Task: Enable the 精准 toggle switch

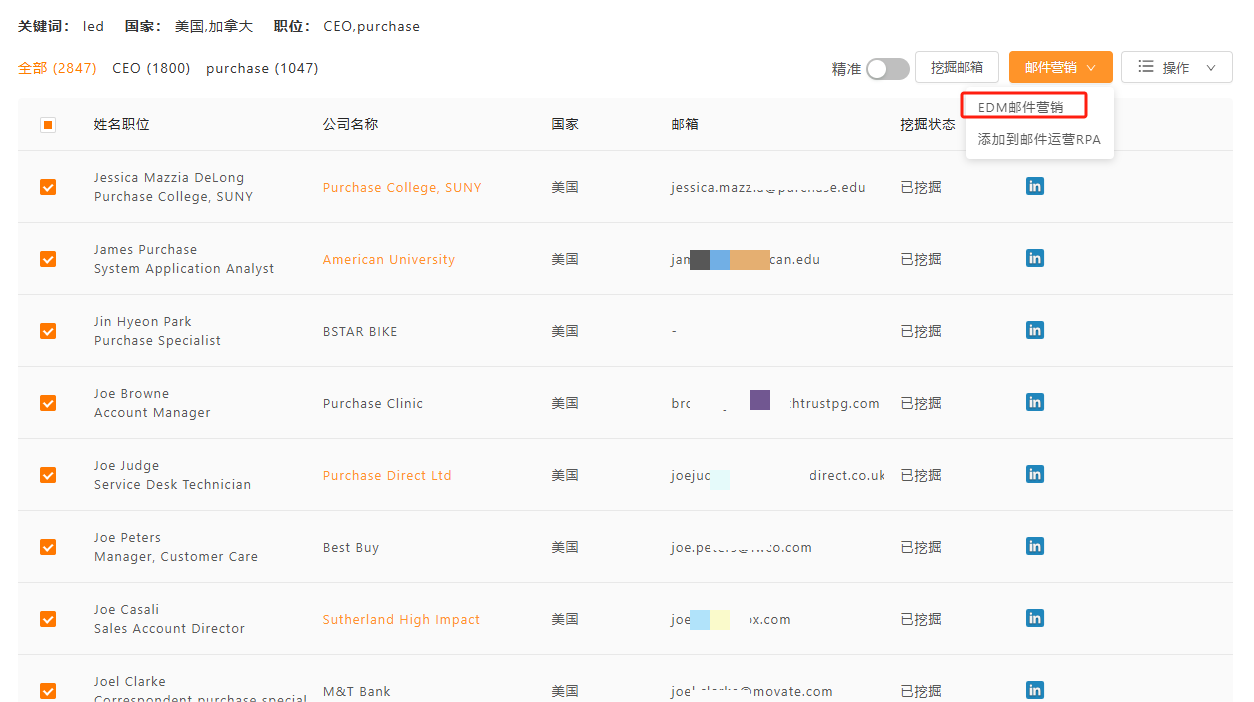Action: click(x=887, y=68)
